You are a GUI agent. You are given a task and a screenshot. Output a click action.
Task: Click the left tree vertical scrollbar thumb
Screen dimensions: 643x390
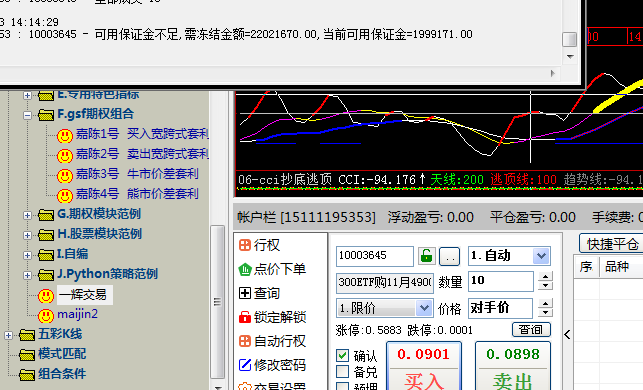click(218, 302)
